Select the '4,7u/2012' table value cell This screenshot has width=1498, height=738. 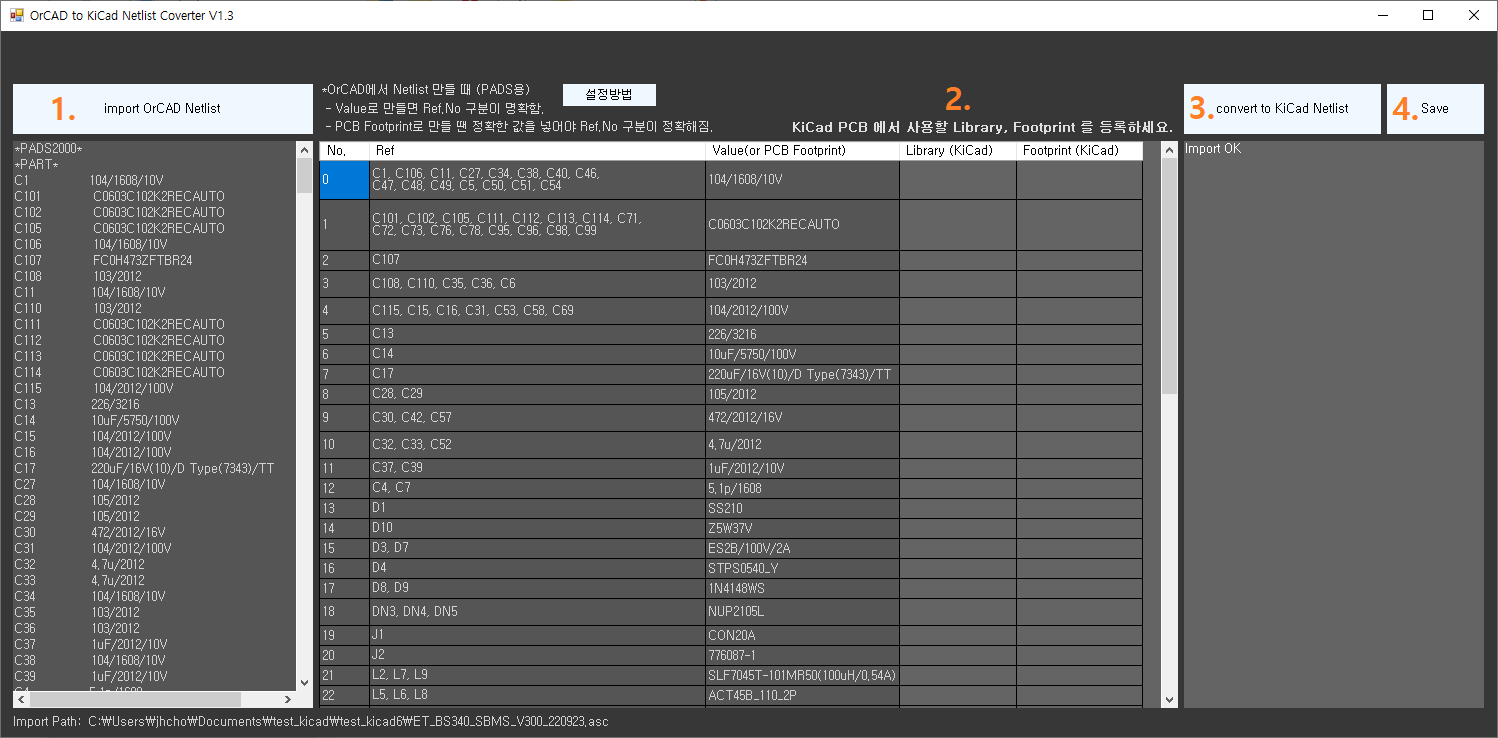802,444
